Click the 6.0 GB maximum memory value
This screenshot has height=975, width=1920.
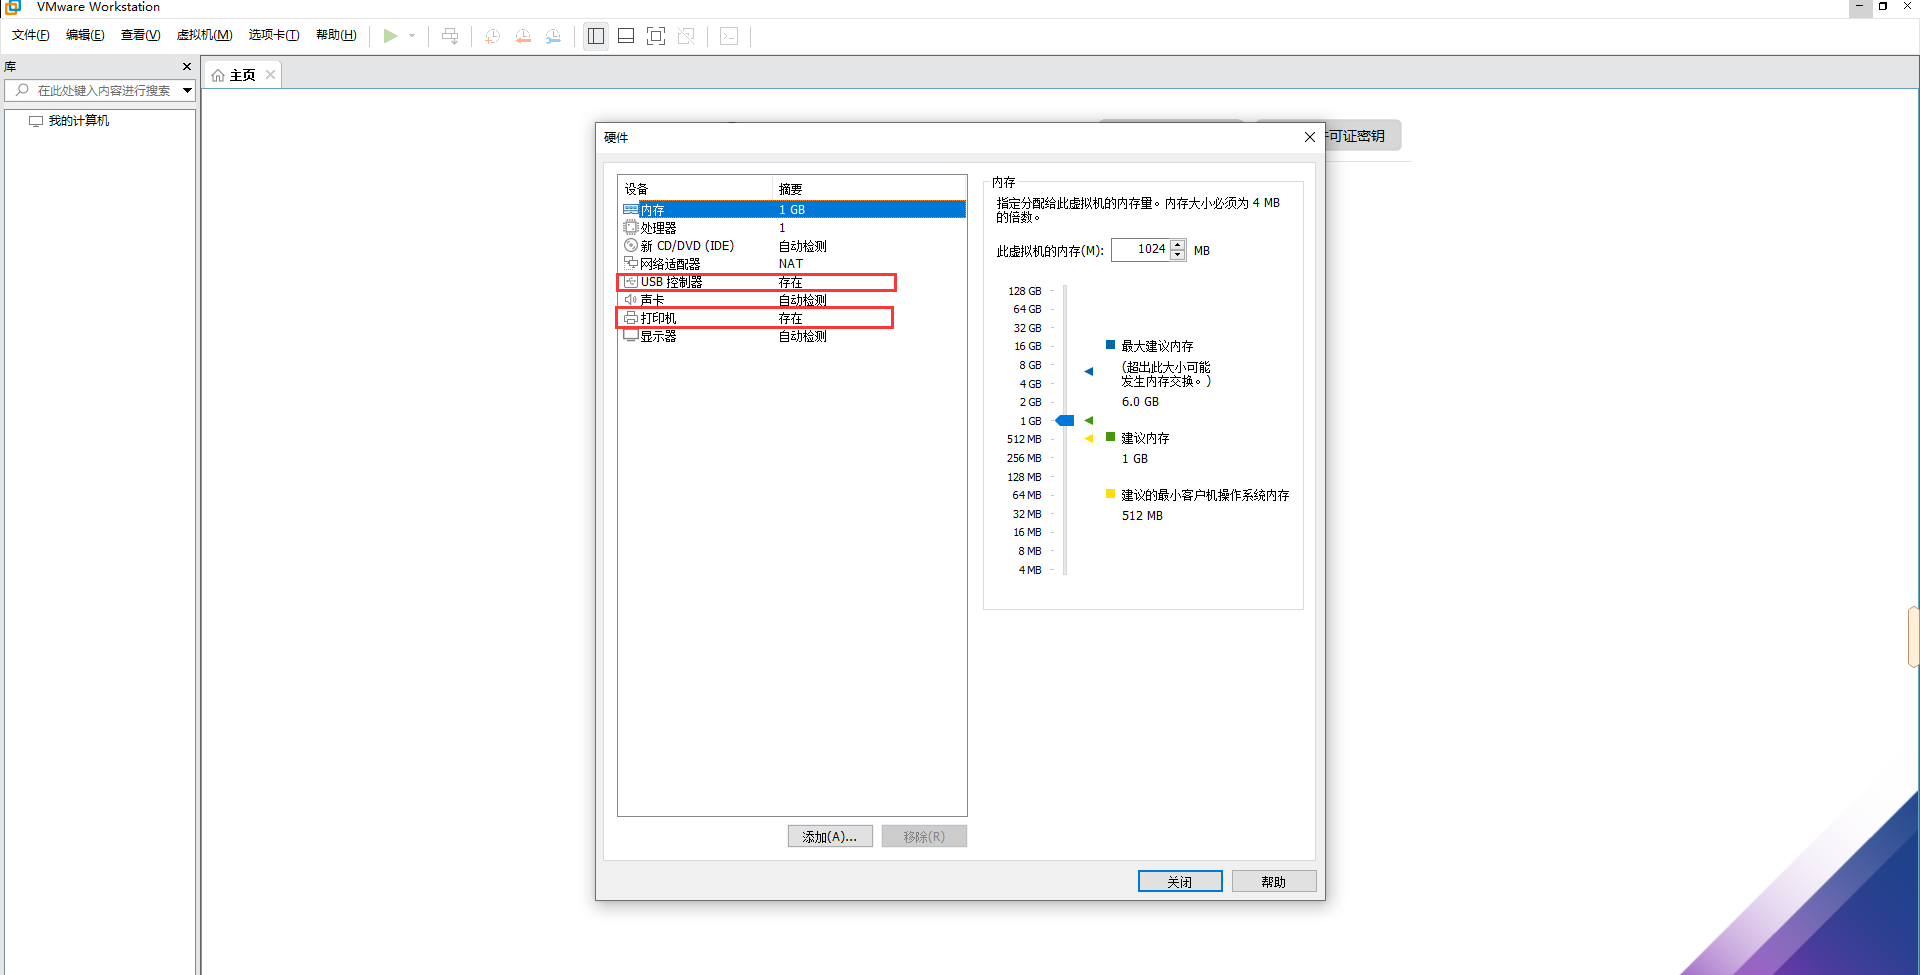pyautogui.click(x=1140, y=402)
